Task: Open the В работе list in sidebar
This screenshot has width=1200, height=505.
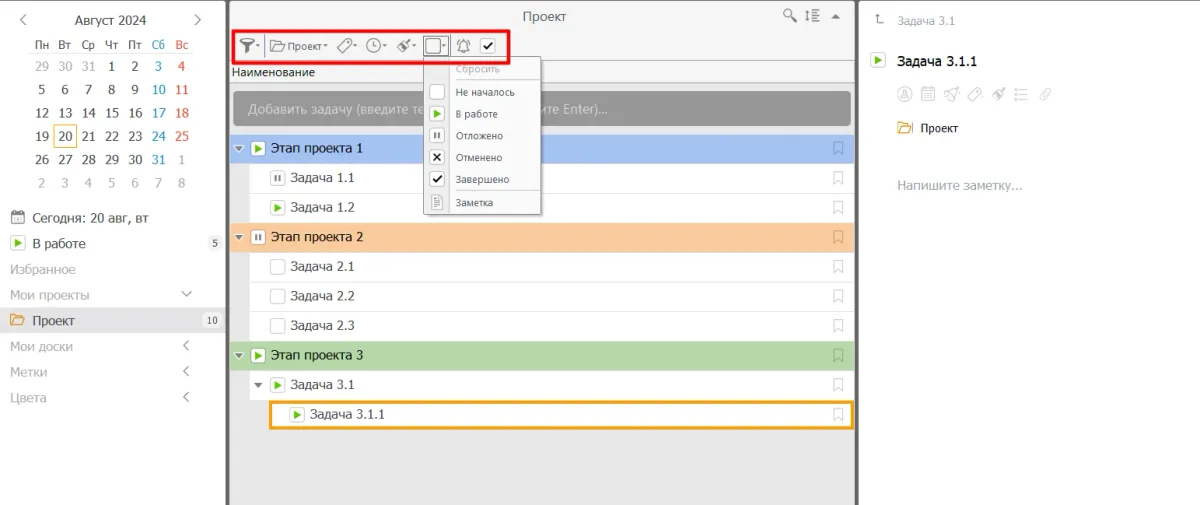Action: [x=59, y=243]
